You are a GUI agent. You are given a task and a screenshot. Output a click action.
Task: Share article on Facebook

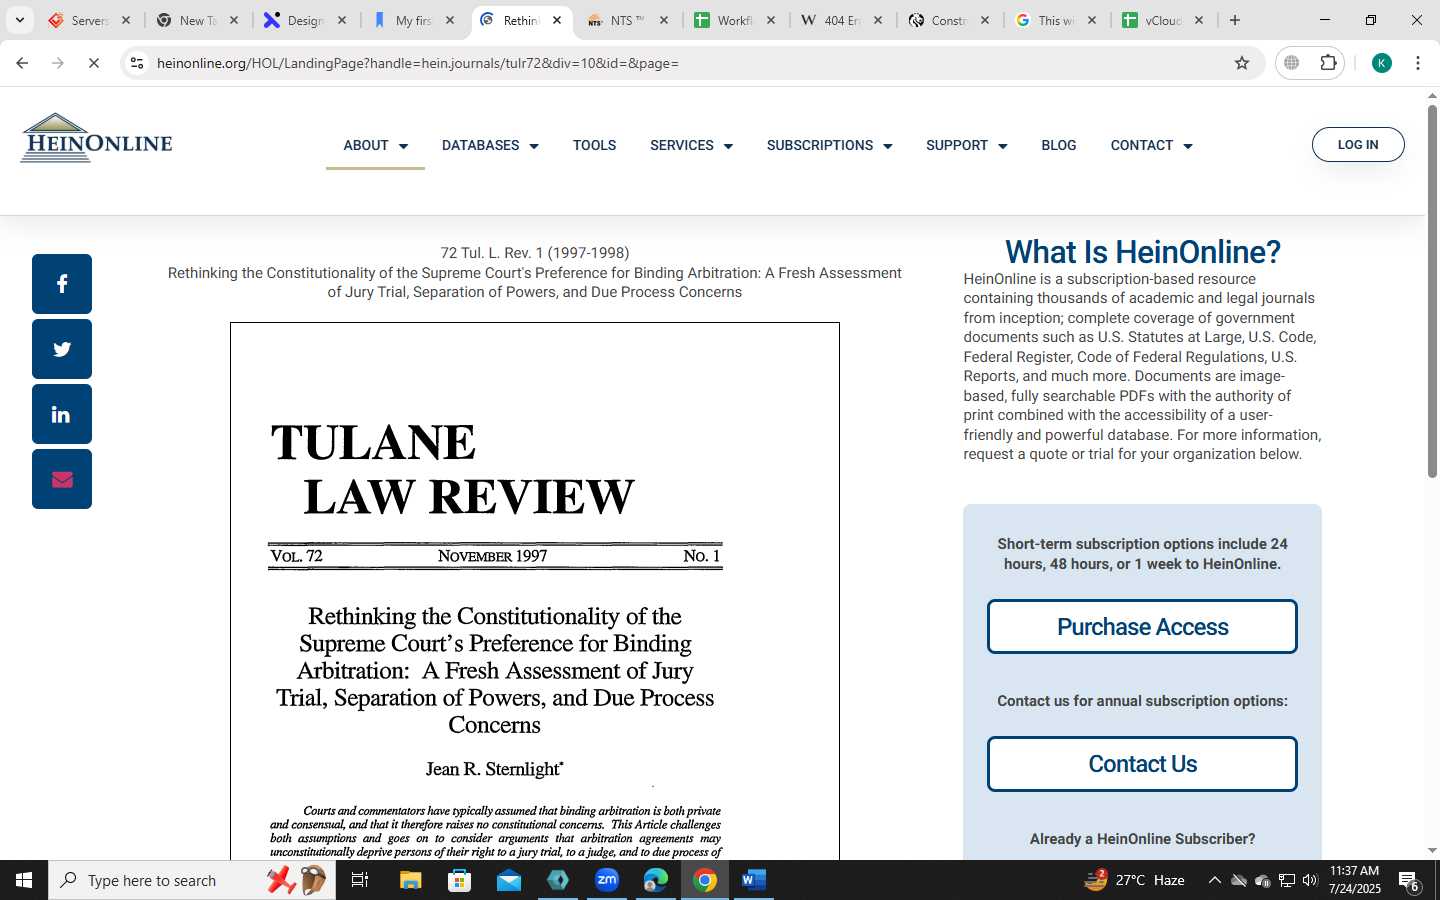[x=62, y=284]
